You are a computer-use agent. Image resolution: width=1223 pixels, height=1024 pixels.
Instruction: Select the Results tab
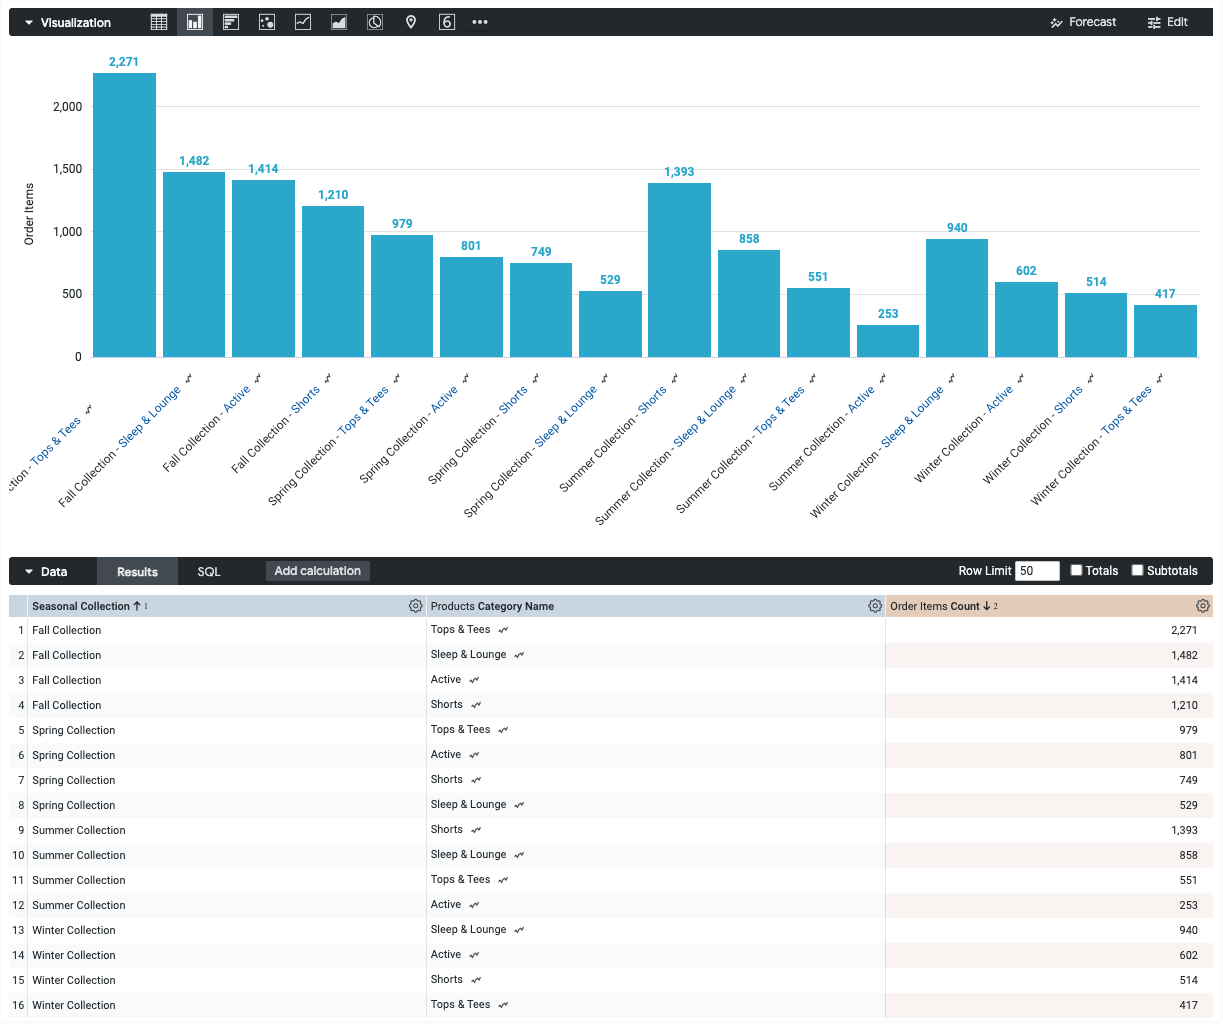click(x=137, y=571)
